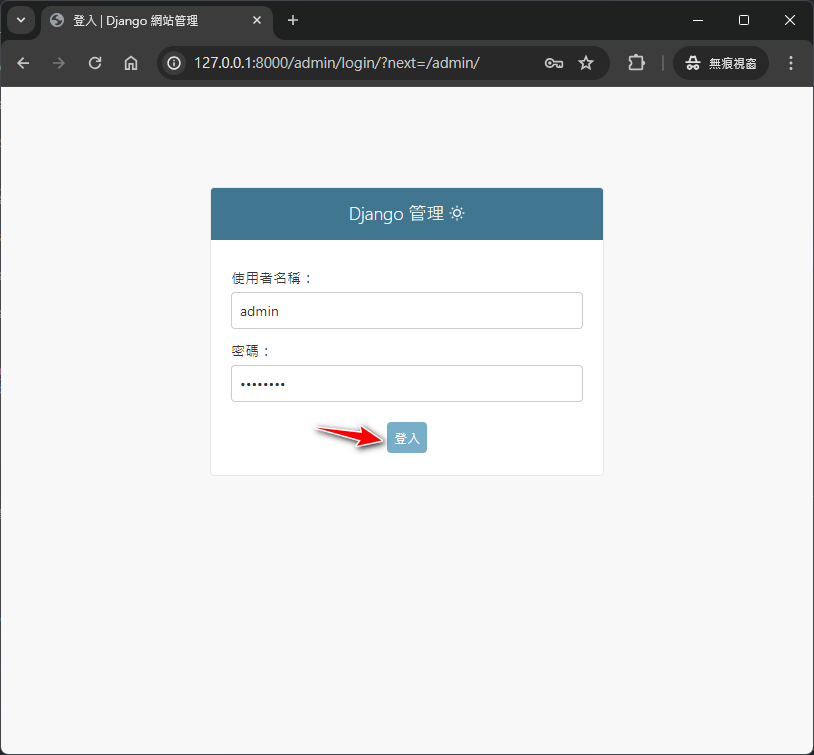Open the extensions puzzle icon
Viewport: 814px width, 755px height.
coord(636,63)
